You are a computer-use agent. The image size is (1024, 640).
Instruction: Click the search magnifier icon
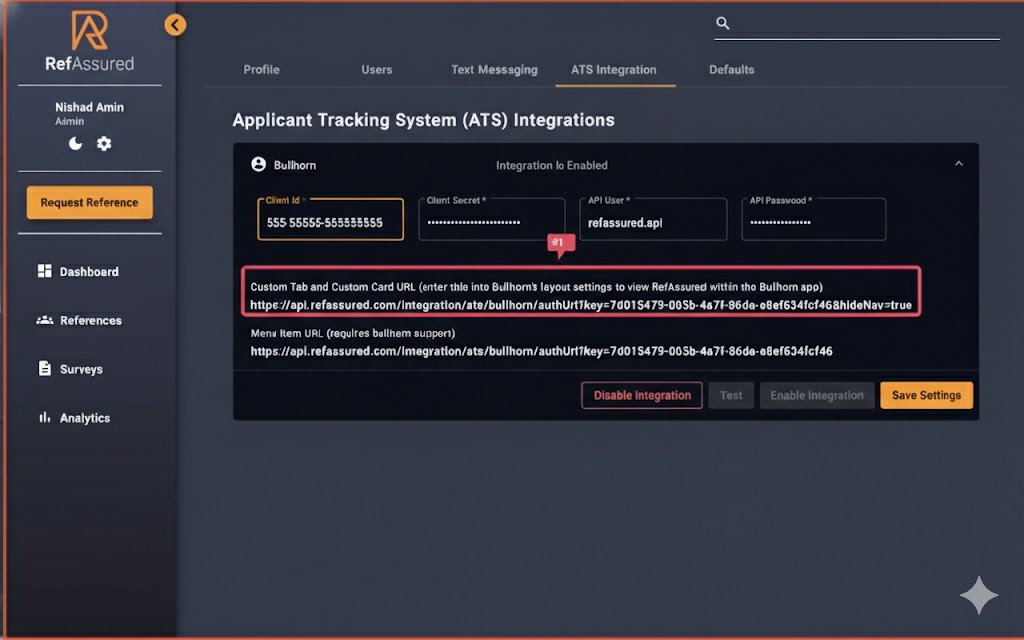[x=722, y=24]
